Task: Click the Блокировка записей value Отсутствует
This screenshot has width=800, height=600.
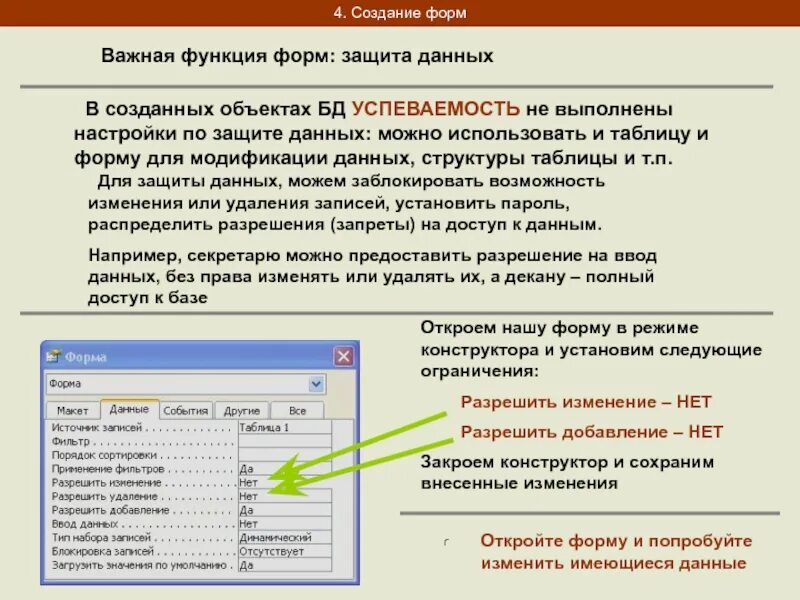Action: 285,552
